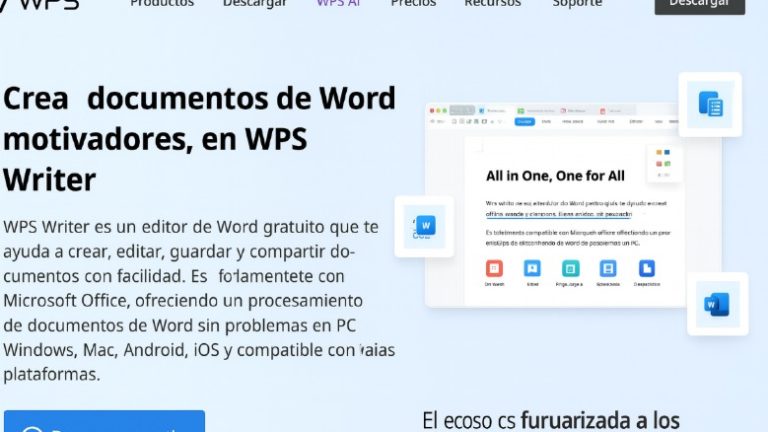Click the "All in One, One for All" heading
This screenshot has width=768, height=432.
tap(555, 176)
